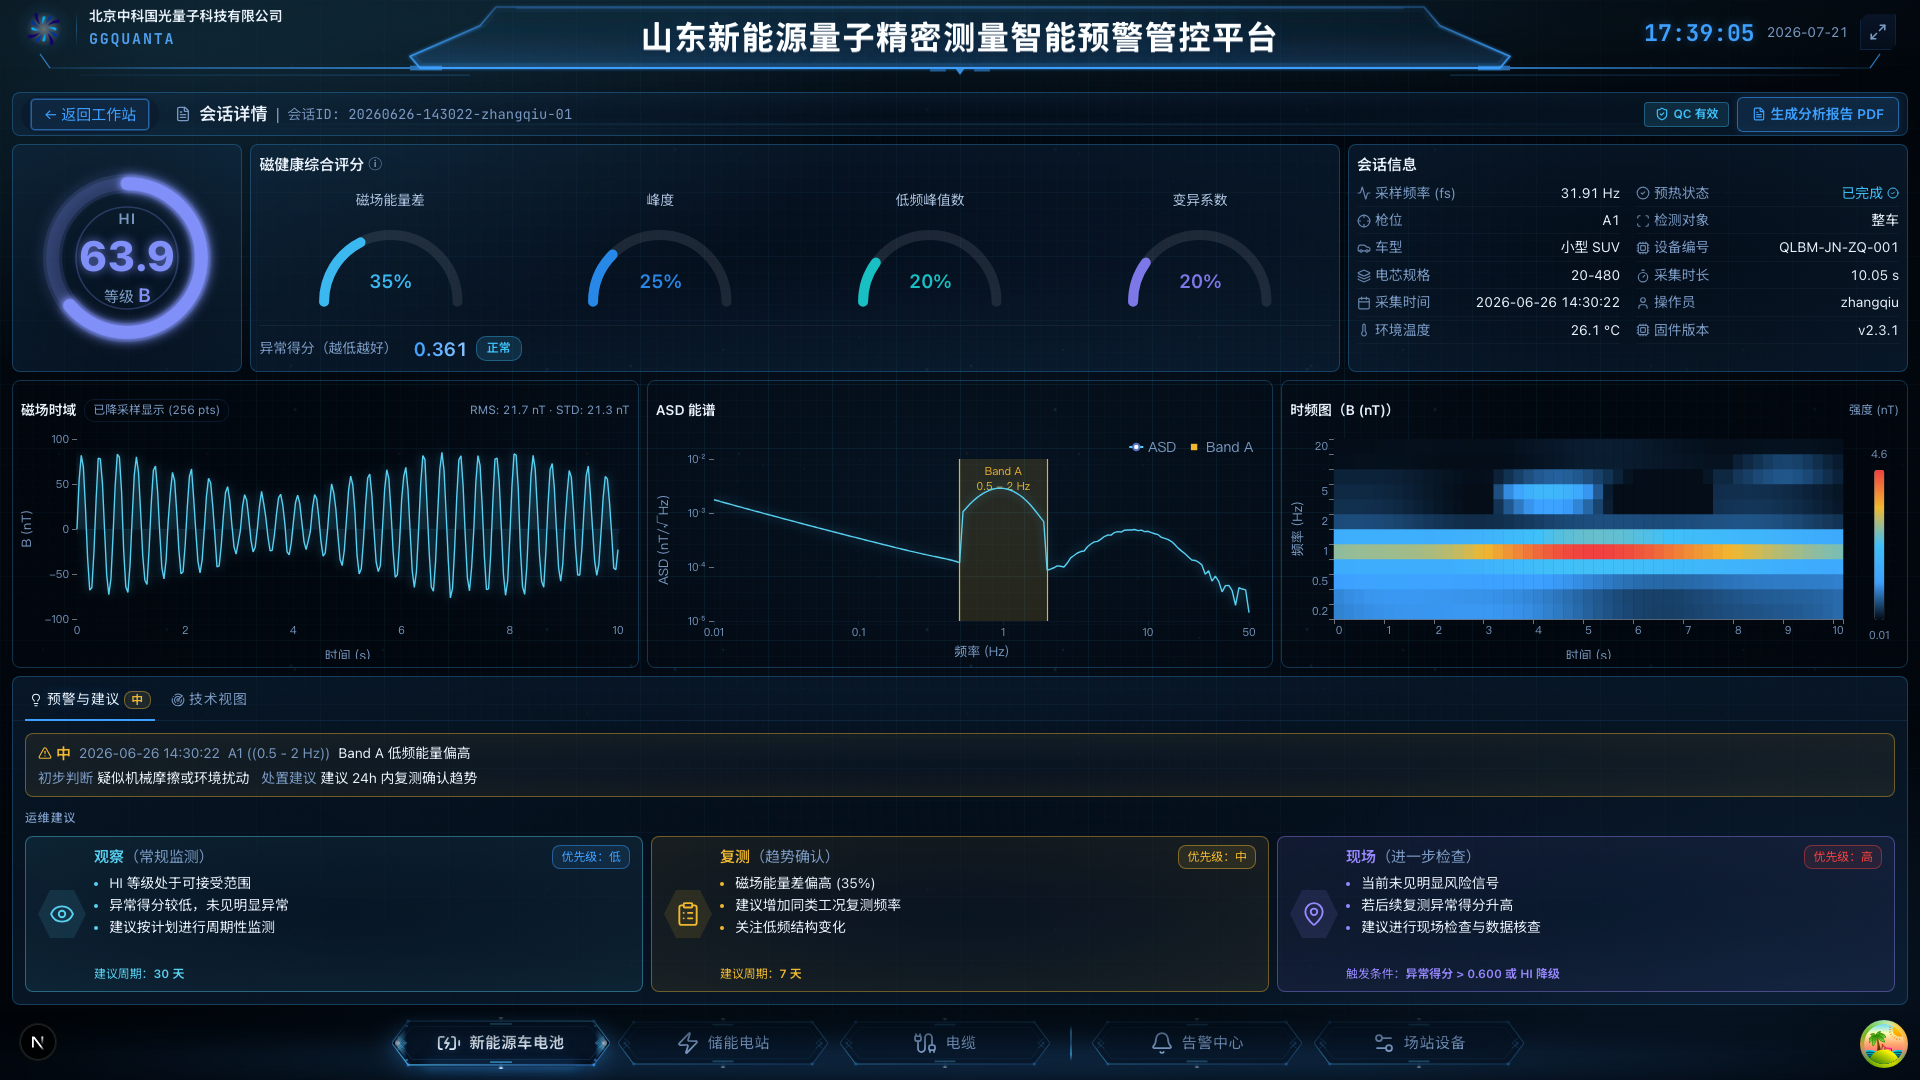Image resolution: width=1920 pixels, height=1080 pixels.
Task: Open the 场站设备 navigation tab
Action: (1419, 1043)
